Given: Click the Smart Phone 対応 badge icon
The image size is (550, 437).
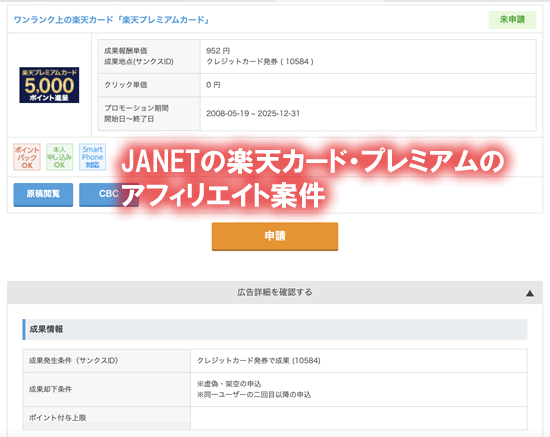Looking at the screenshot, I should coord(93,157).
